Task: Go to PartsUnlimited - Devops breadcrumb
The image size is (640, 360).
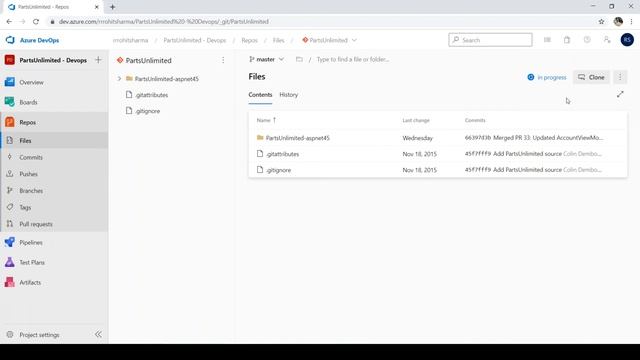Action: (x=195, y=40)
